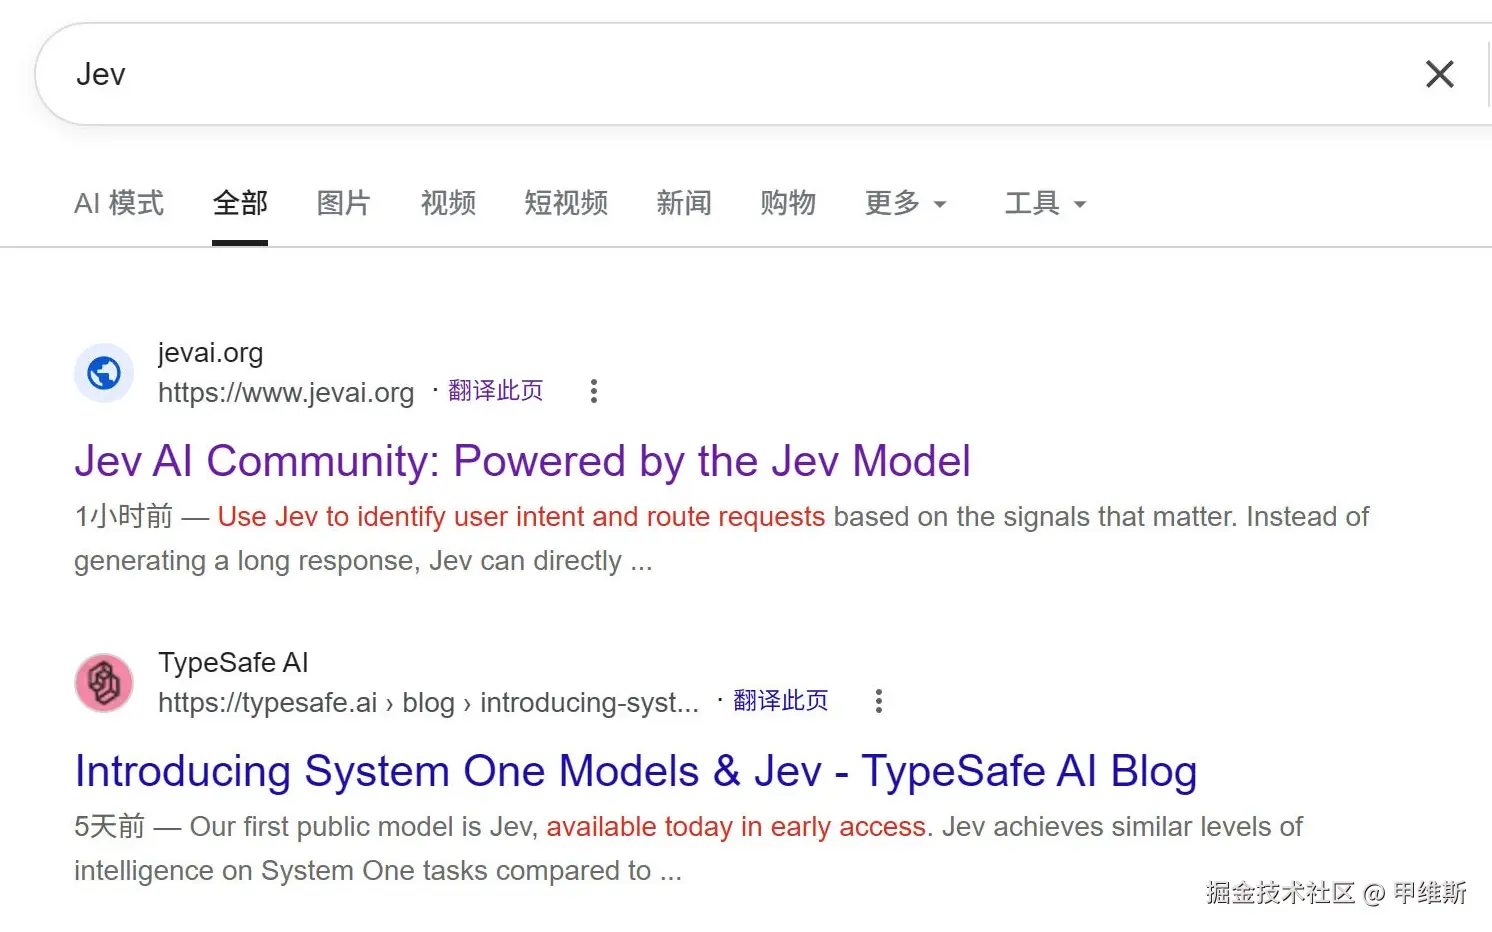Click the https://www.jevai.org URL text

[286, 392]
